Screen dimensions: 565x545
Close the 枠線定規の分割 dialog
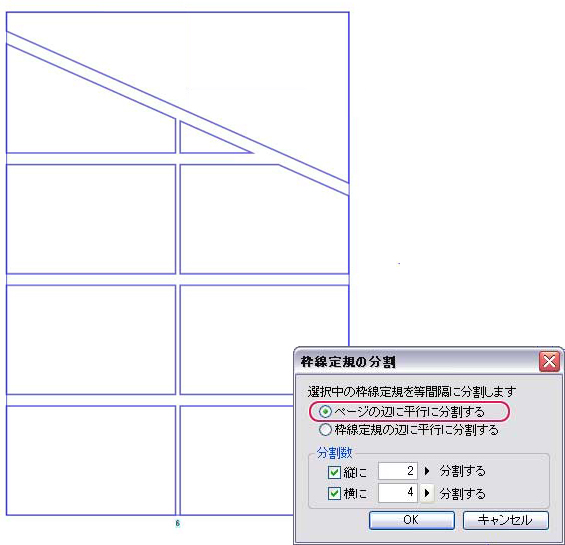tap(549, 361)
